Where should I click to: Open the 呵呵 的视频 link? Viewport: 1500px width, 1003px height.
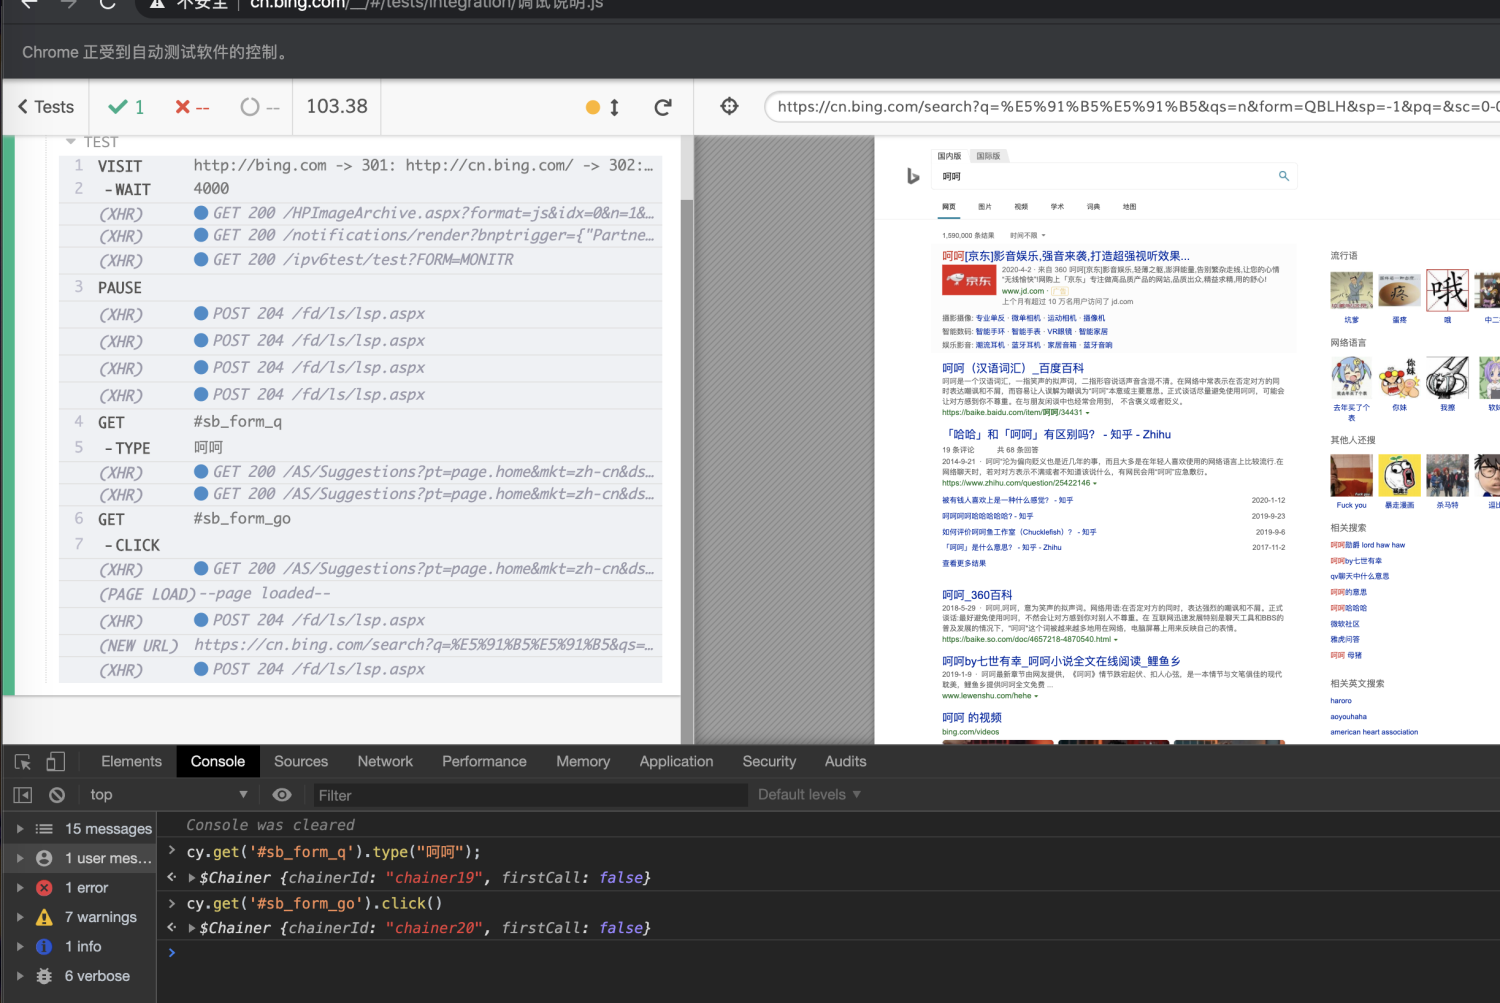tap(972, 718)
